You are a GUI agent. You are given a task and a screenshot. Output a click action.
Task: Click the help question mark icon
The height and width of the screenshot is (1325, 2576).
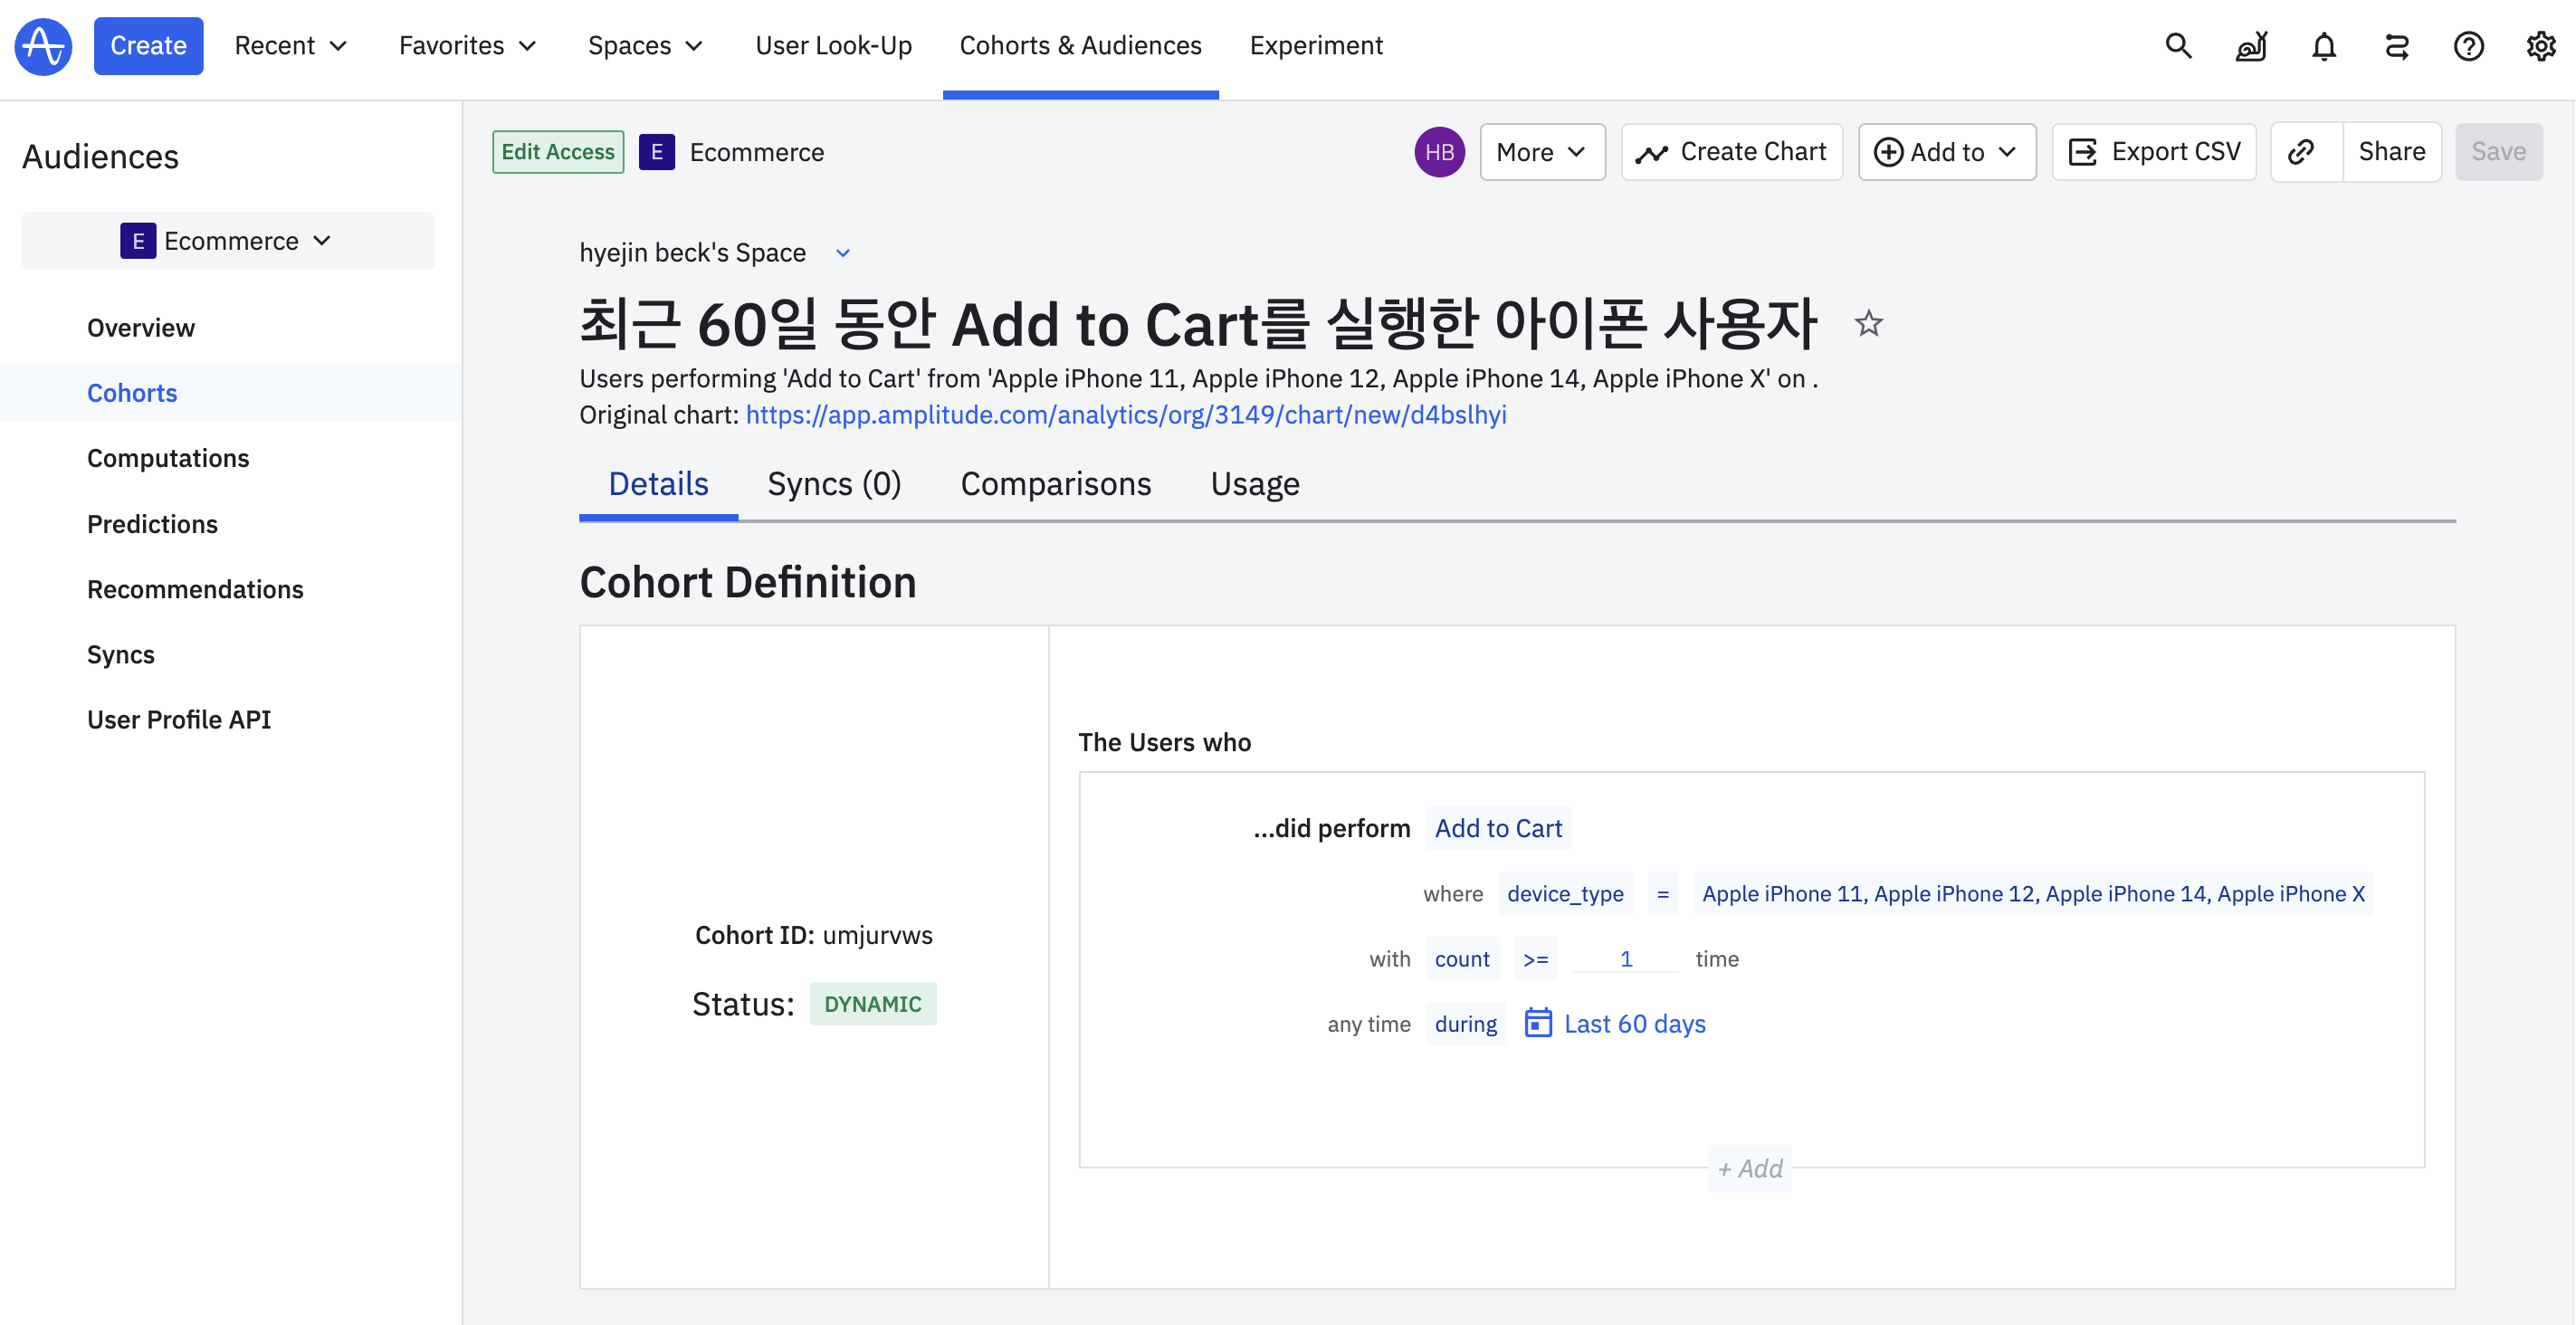[2468, 46]
